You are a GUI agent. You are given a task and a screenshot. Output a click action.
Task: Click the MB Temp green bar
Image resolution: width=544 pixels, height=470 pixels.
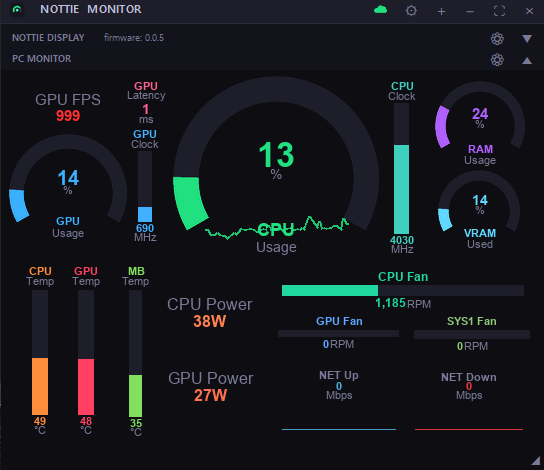click(136, 353)
